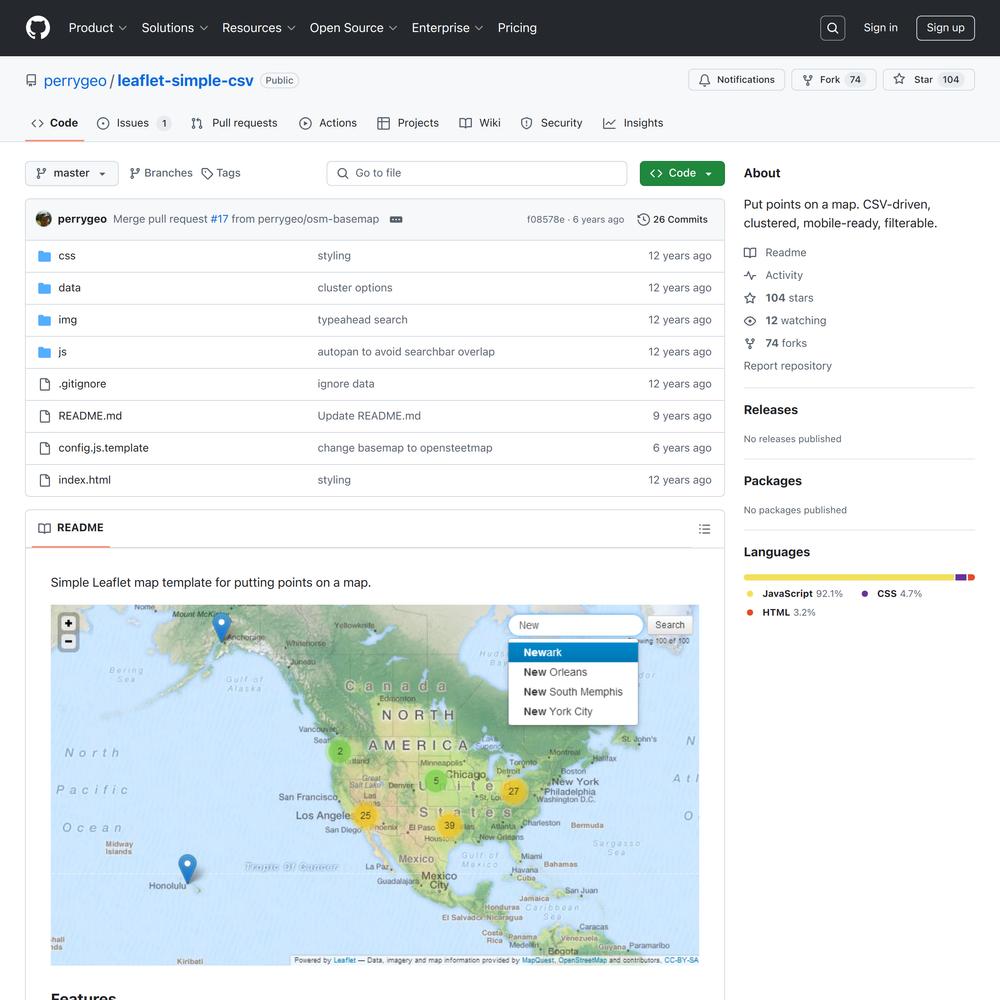Screen dimensions: 1000x1000
Task: Click the book icon beside Readme
Action: [x=750, y=253]
